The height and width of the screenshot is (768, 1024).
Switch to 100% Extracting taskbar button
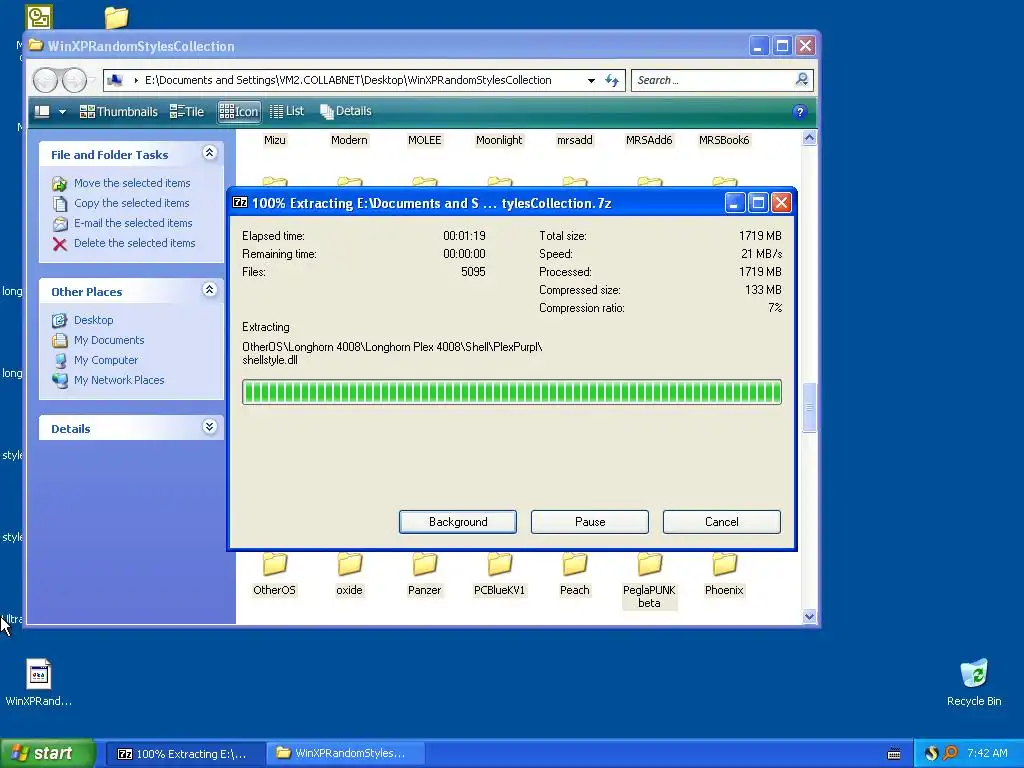point(185,754)
